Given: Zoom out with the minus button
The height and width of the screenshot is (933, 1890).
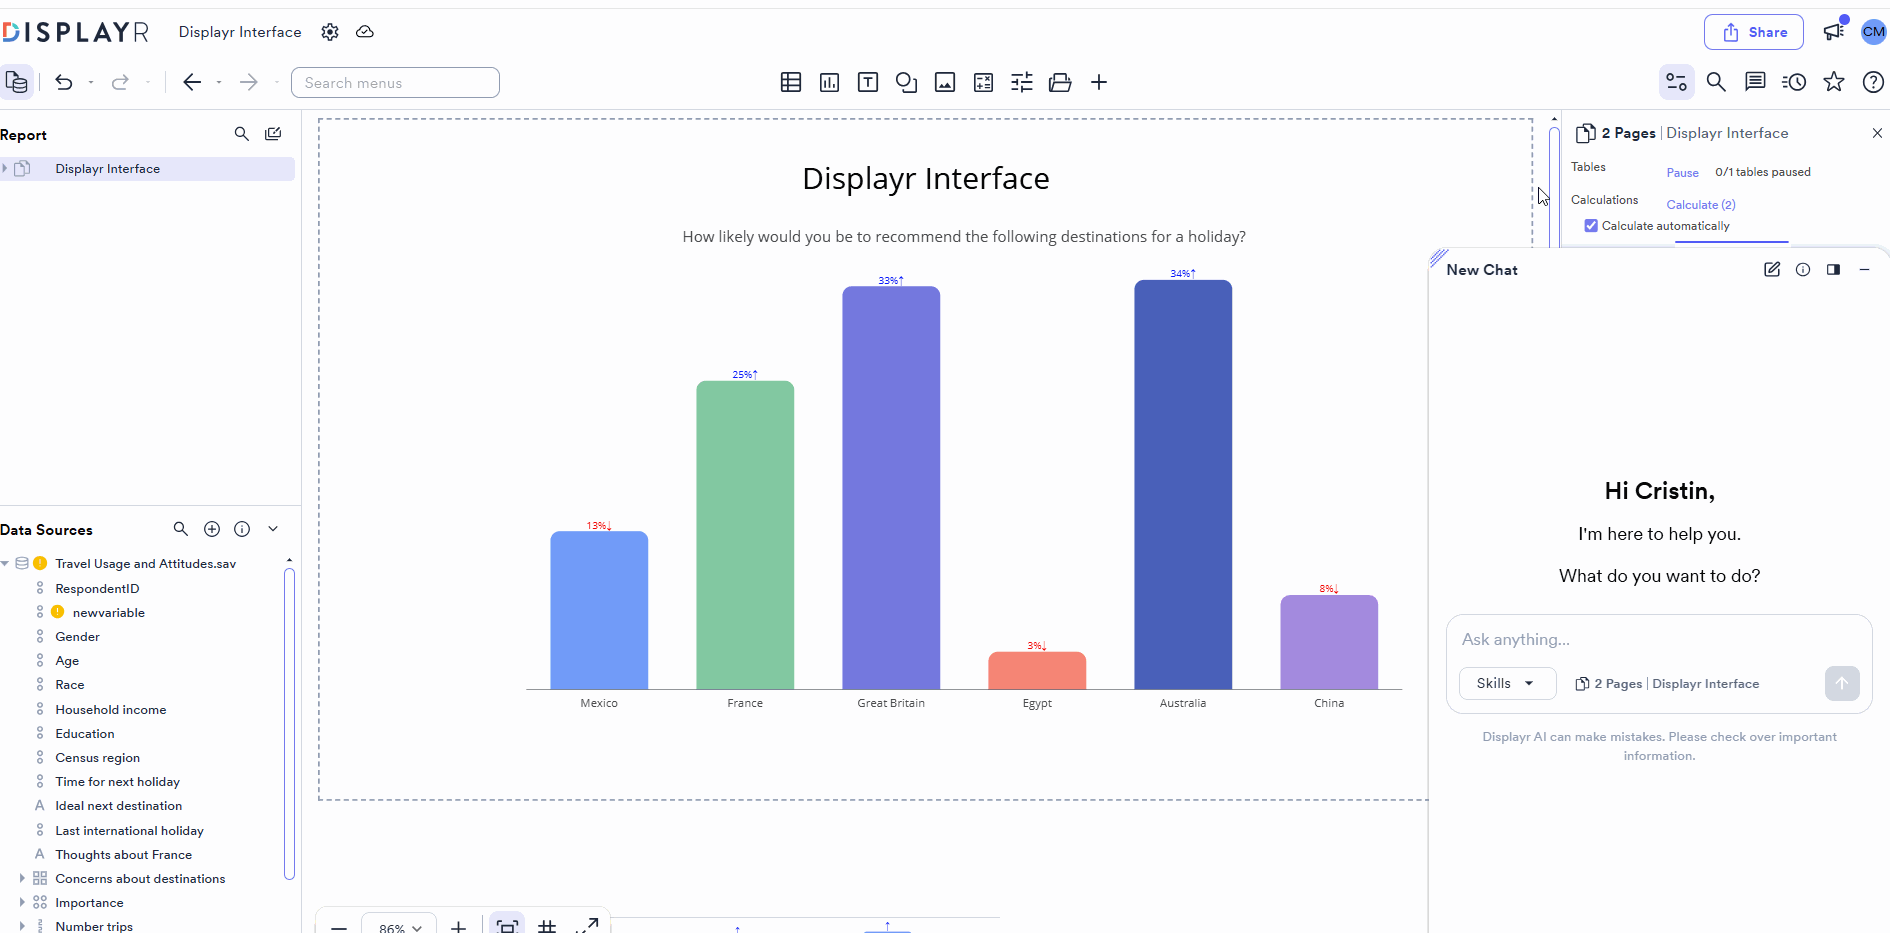Looking at the screenshot, I should tap(339, 928).
